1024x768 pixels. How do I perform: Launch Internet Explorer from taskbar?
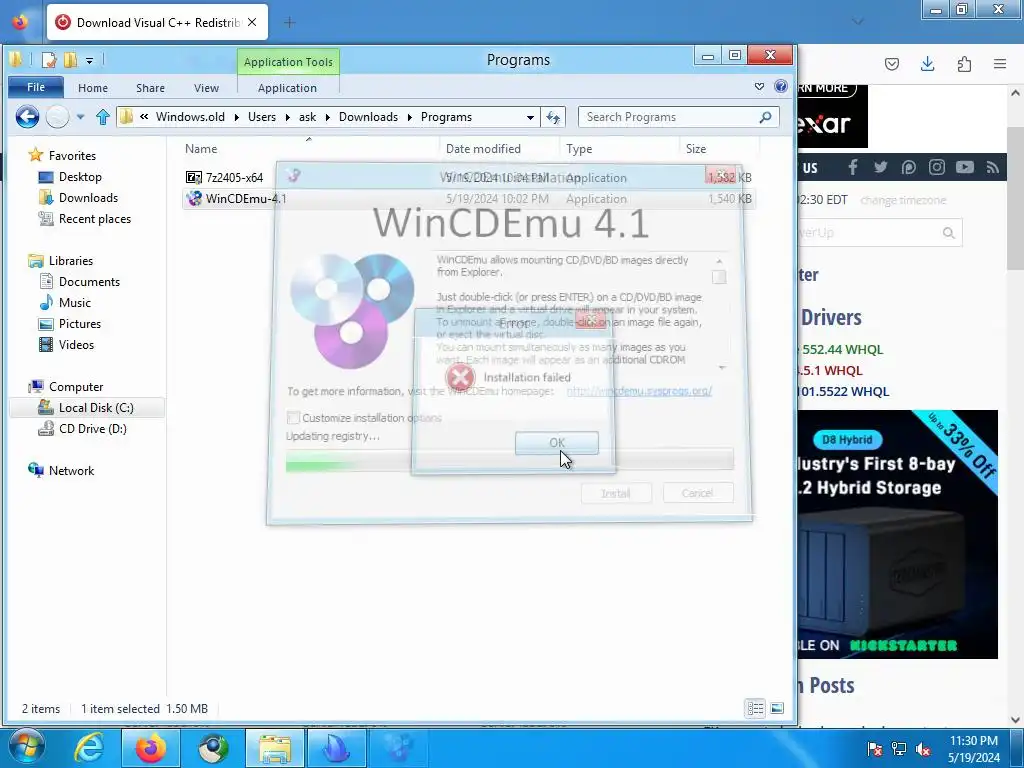pos(88,748)
